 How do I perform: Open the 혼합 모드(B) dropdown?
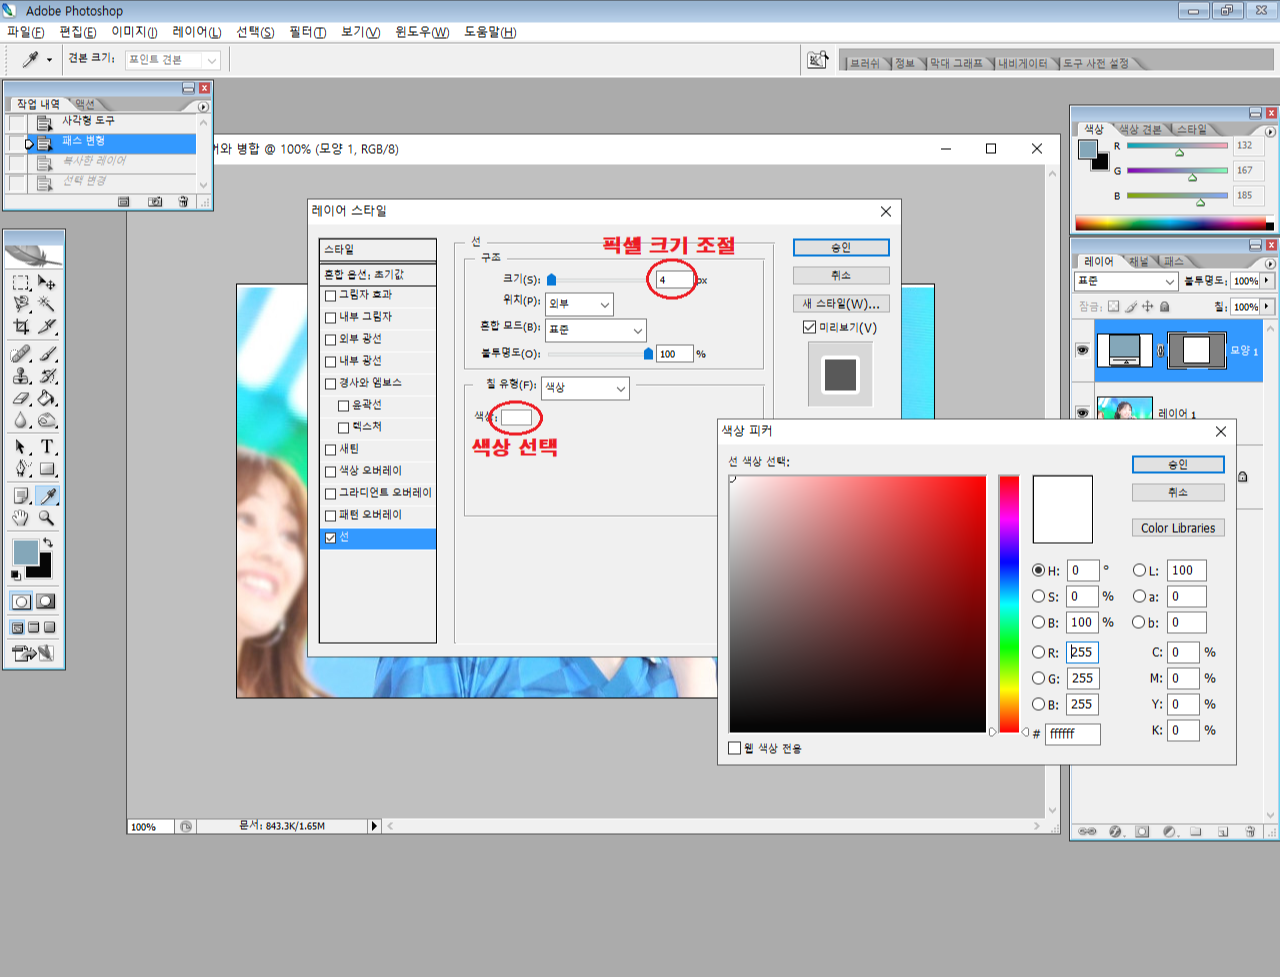pyautogui.click(x=596, y=330)
